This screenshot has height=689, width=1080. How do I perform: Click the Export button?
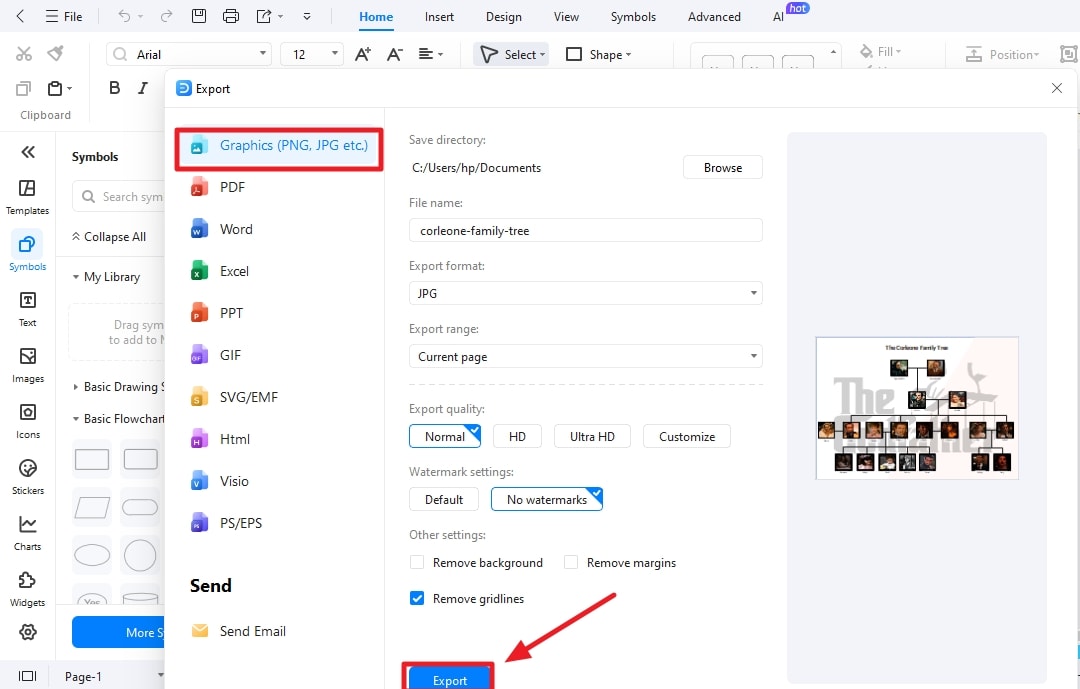[x=448, y=678]
